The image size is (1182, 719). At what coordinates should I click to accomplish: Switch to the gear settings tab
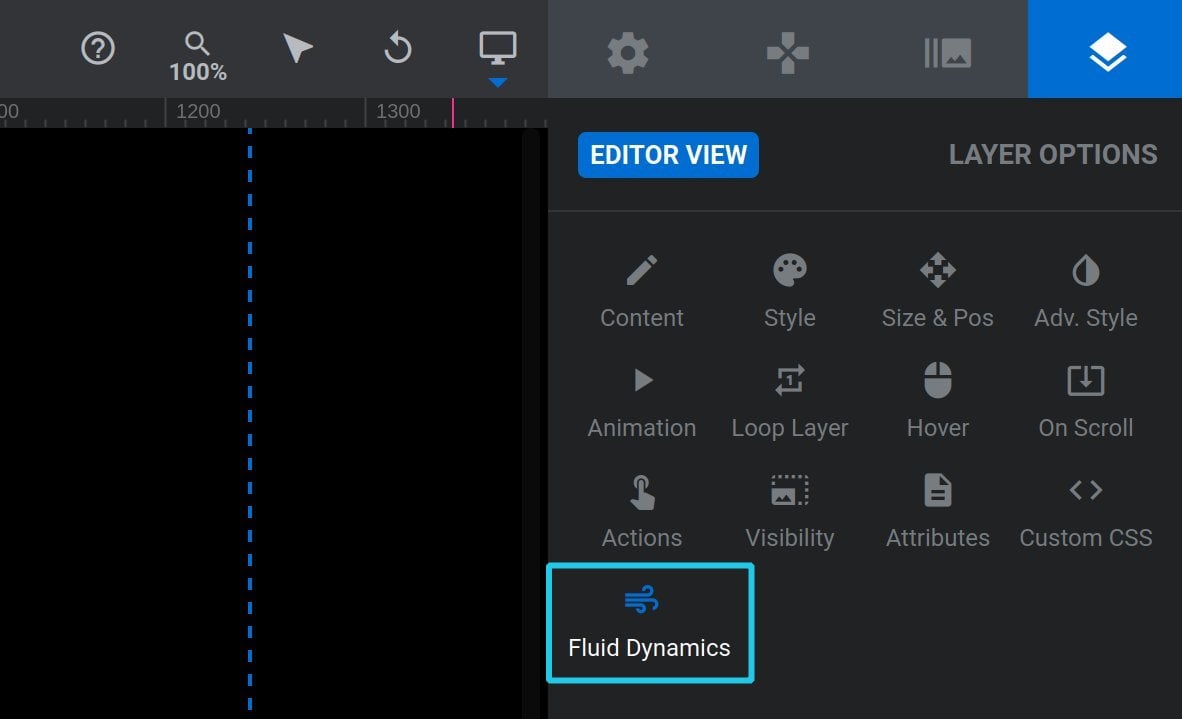coord(628,53)
